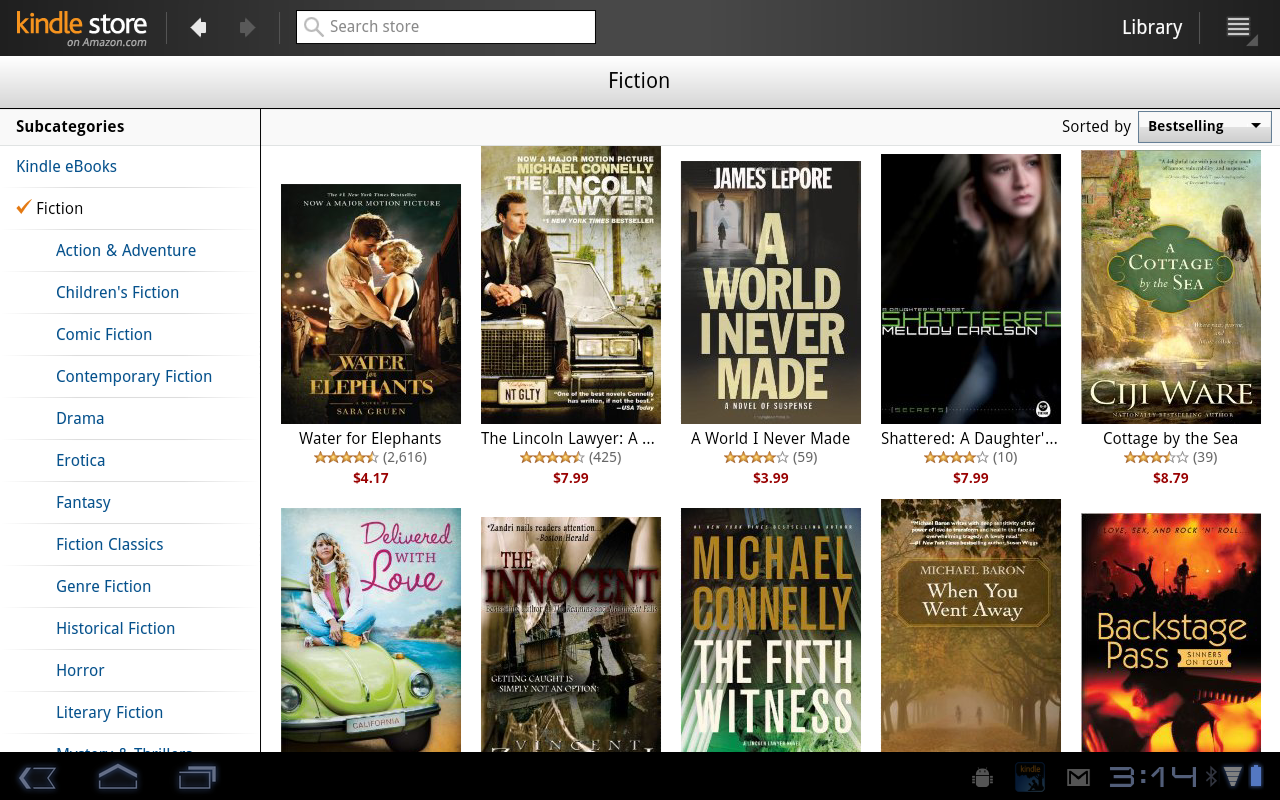Expand the Sorted by Bestselling dropdown
The image size is (1280, 800).
[1204, 127]
